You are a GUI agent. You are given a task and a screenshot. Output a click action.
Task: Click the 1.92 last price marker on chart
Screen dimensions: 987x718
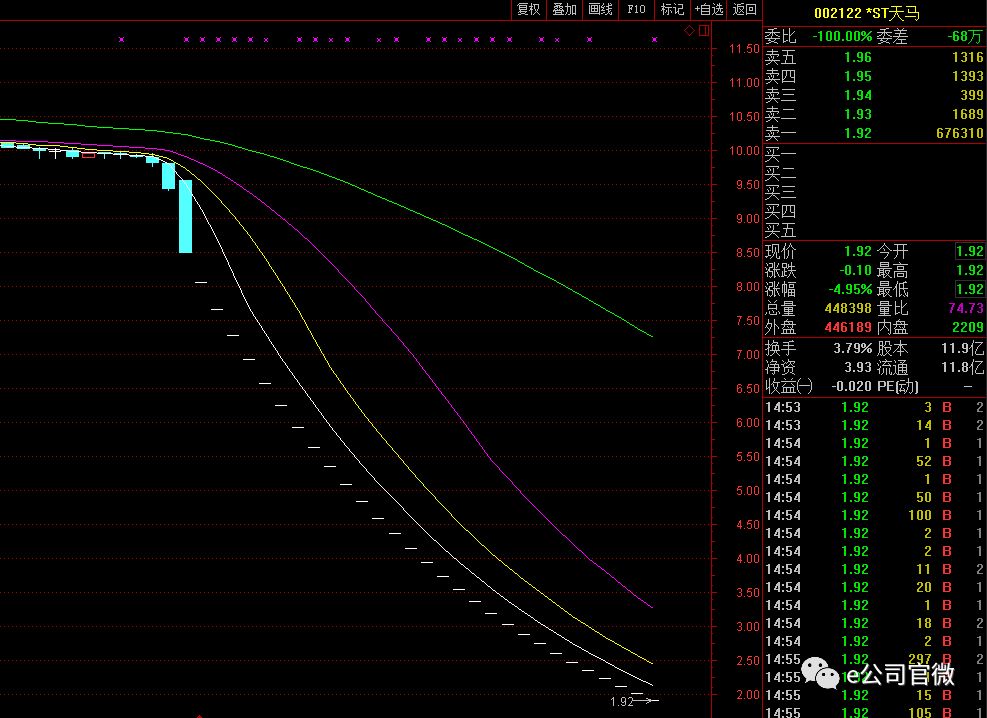tap(622, 701)
